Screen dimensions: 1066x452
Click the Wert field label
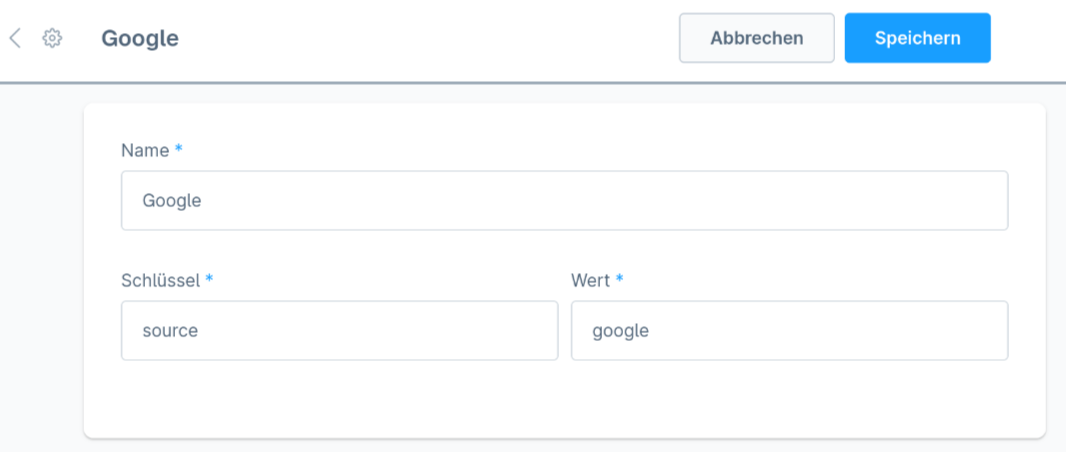pos(590,280)
